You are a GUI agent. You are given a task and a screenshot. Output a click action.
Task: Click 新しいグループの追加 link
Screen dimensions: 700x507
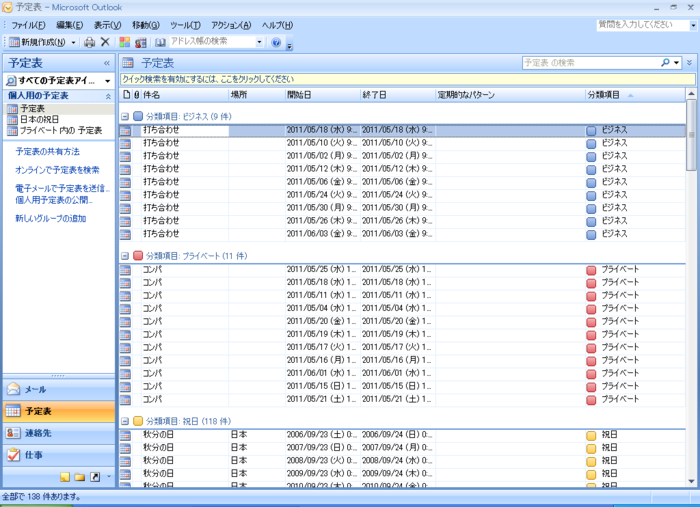point(50,219)
